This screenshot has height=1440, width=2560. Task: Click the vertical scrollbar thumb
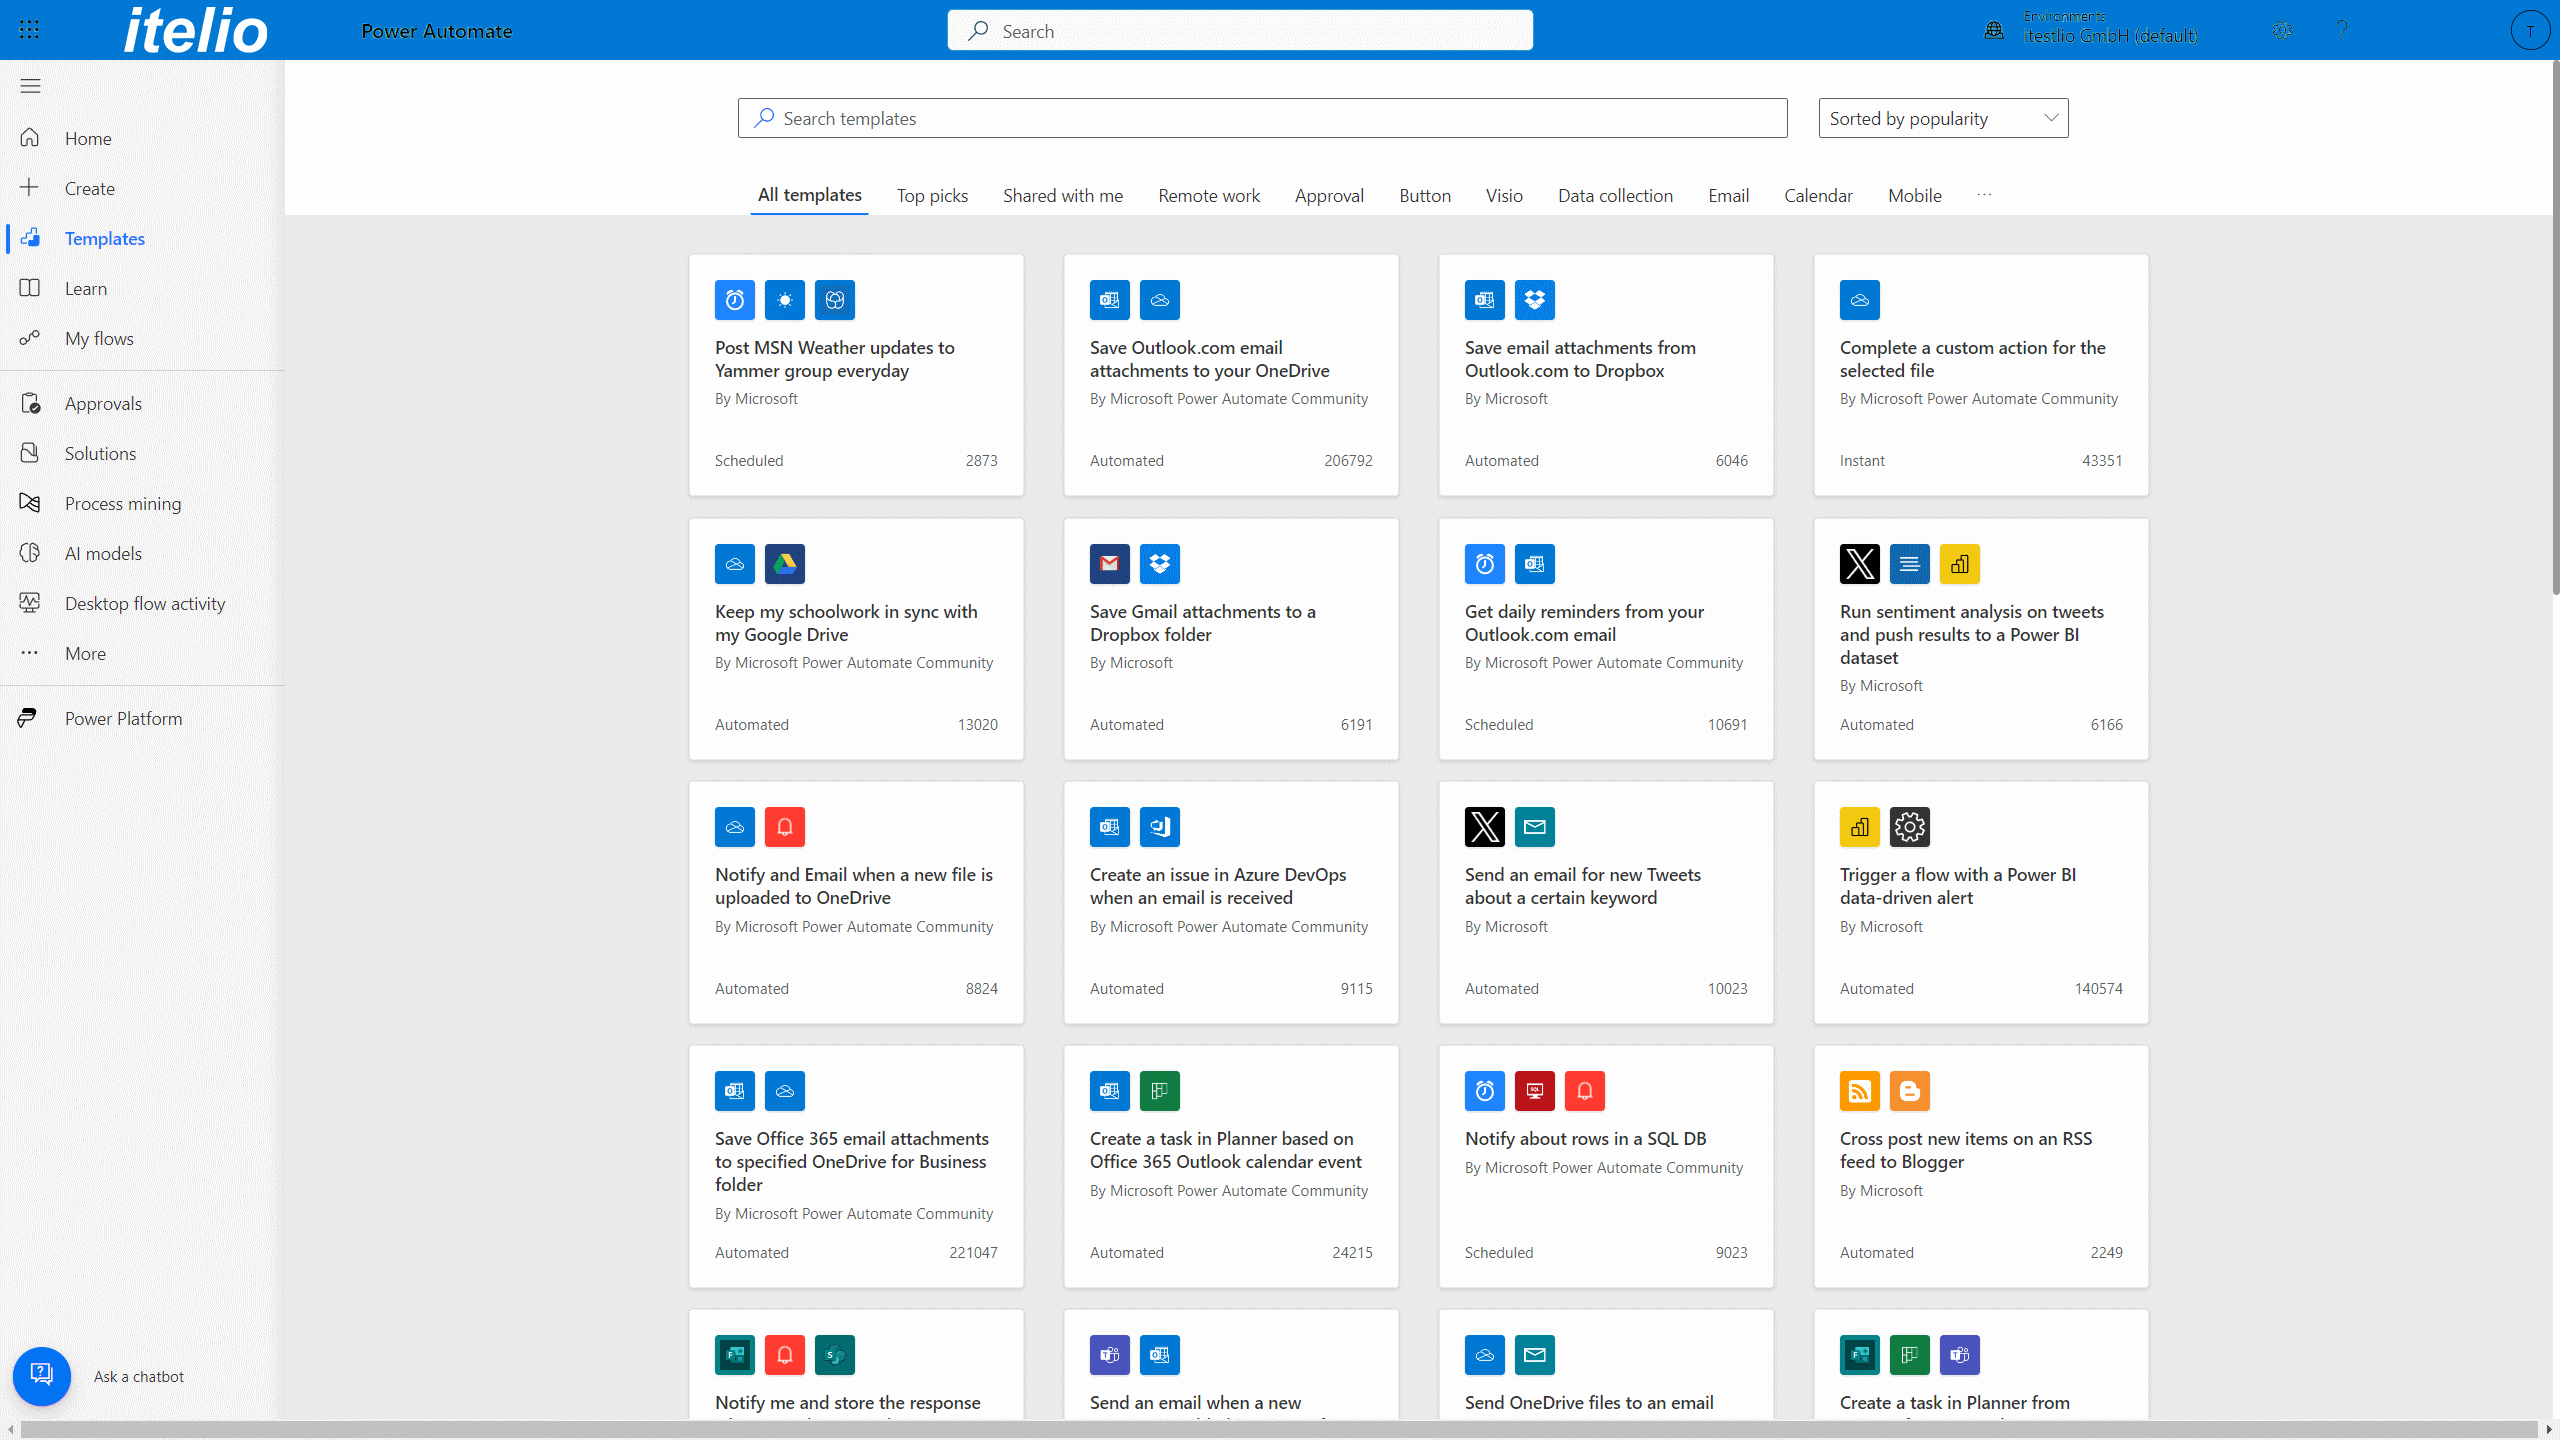pyautogui.click(x=2554, y=330)
